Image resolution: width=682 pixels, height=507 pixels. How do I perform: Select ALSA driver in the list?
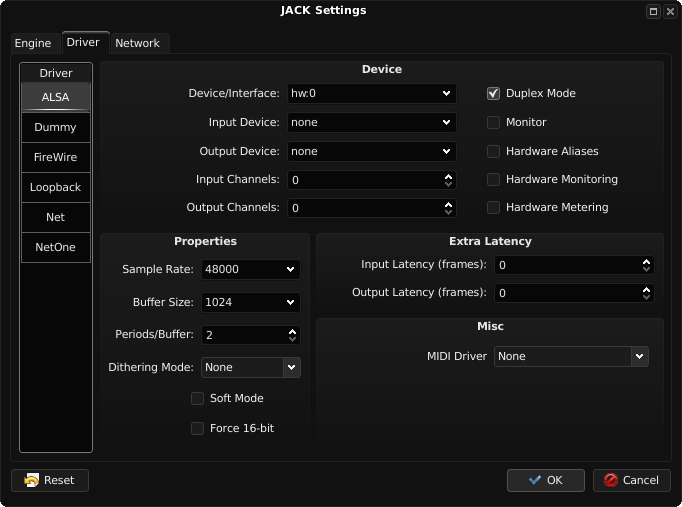click(56, 97)
